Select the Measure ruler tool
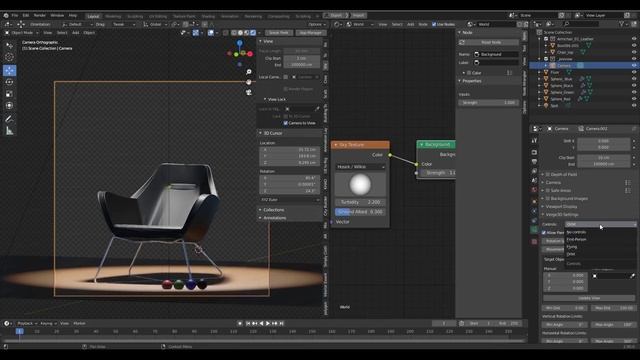 [9, 131]
